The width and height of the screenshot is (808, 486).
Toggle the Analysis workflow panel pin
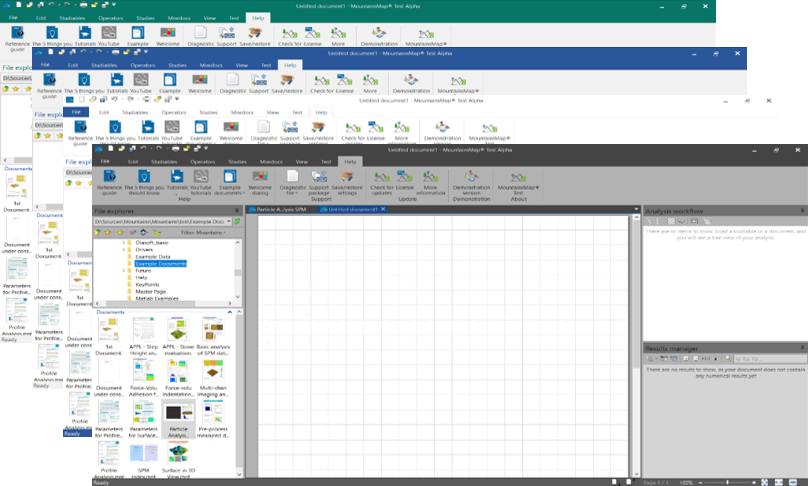coord(802,211)
